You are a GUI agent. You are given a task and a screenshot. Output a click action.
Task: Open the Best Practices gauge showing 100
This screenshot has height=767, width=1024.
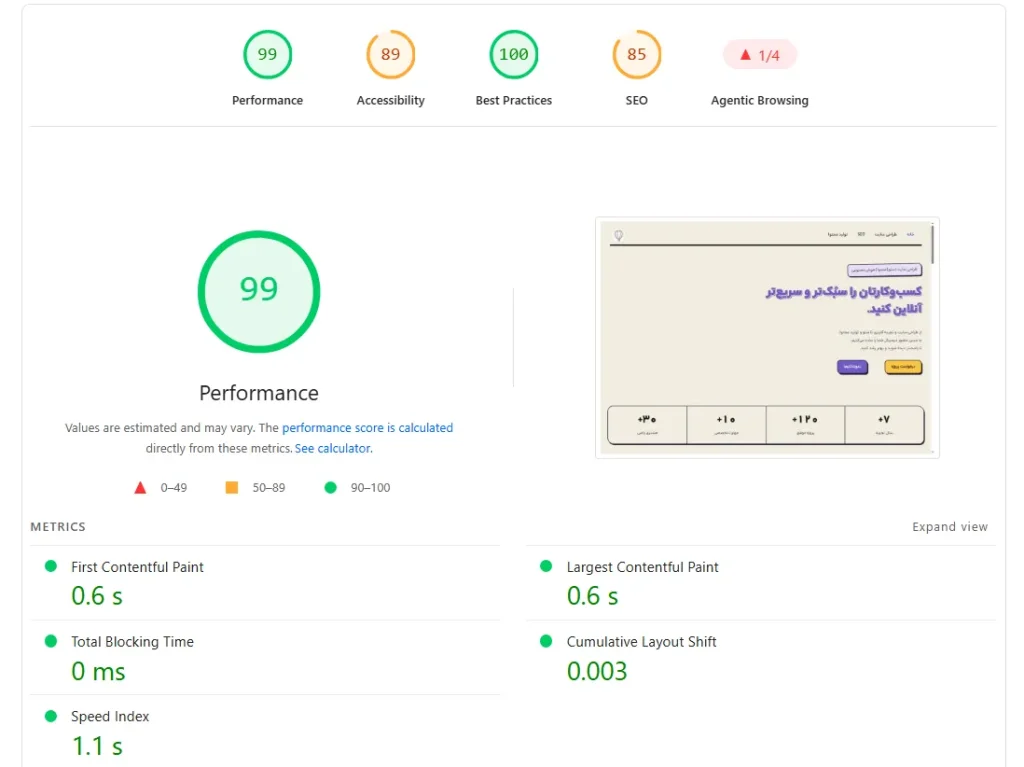click(514, 54)
